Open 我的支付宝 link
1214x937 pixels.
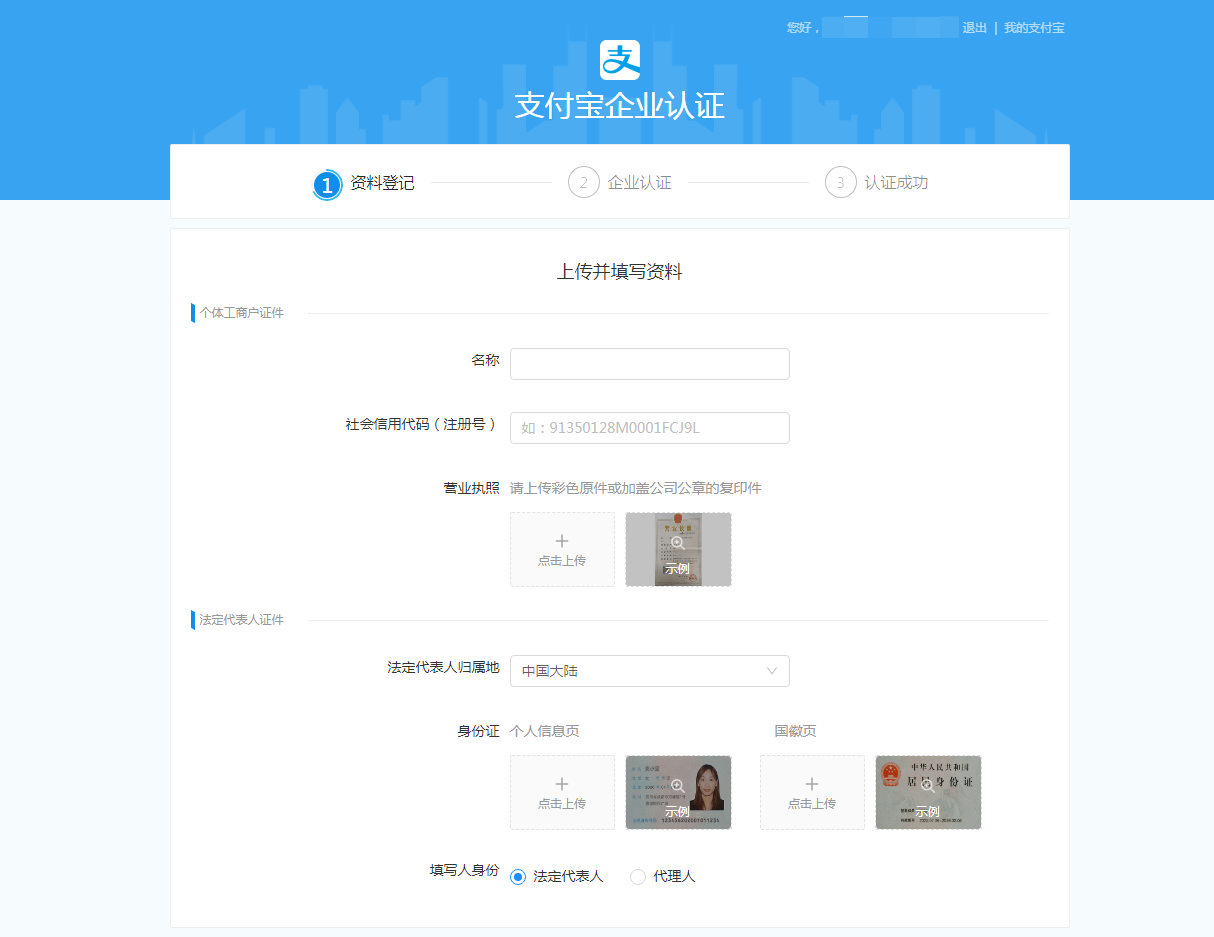click(1034, 28)
